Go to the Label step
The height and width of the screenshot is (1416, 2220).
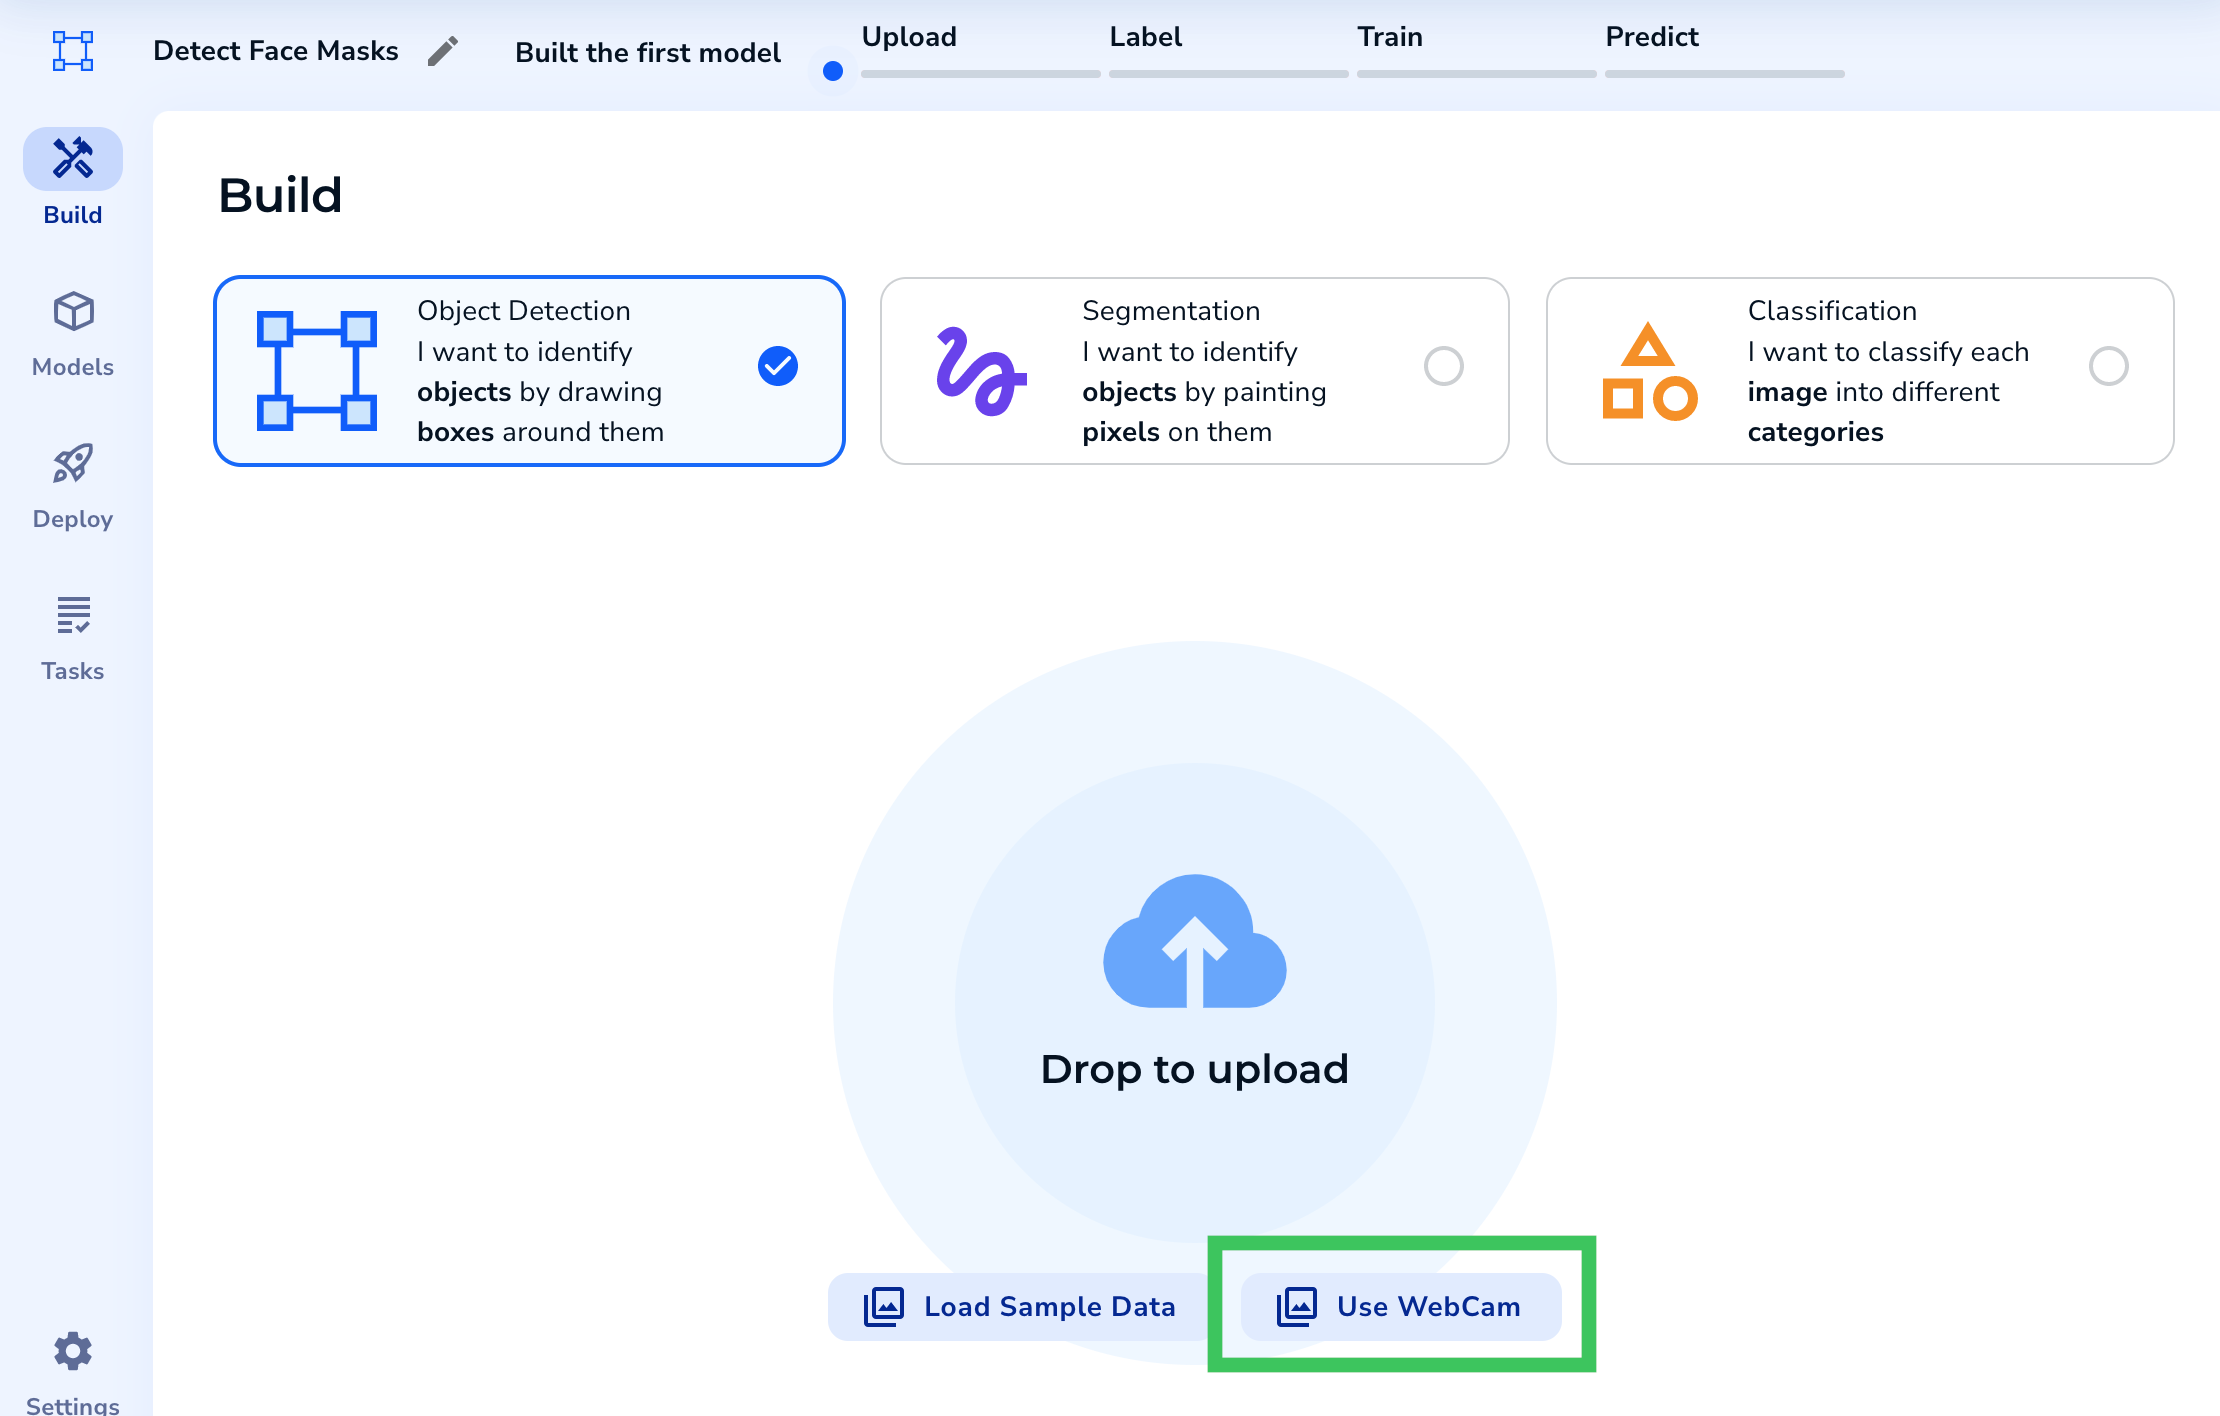pyautogui.click(x=1145, y=37)
